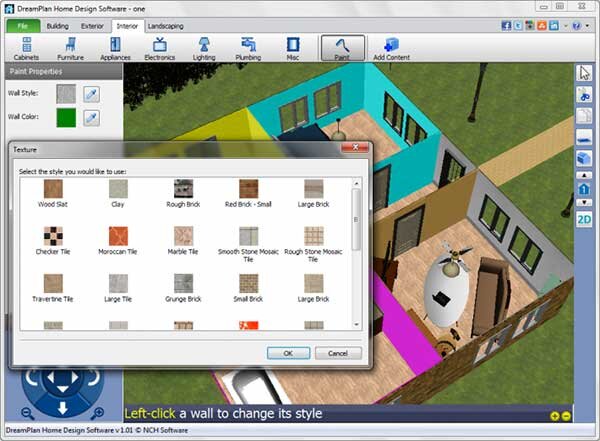Choose the Small Brick texture
This screenshot has width=600, height=441.
click(x=248, y=288)
